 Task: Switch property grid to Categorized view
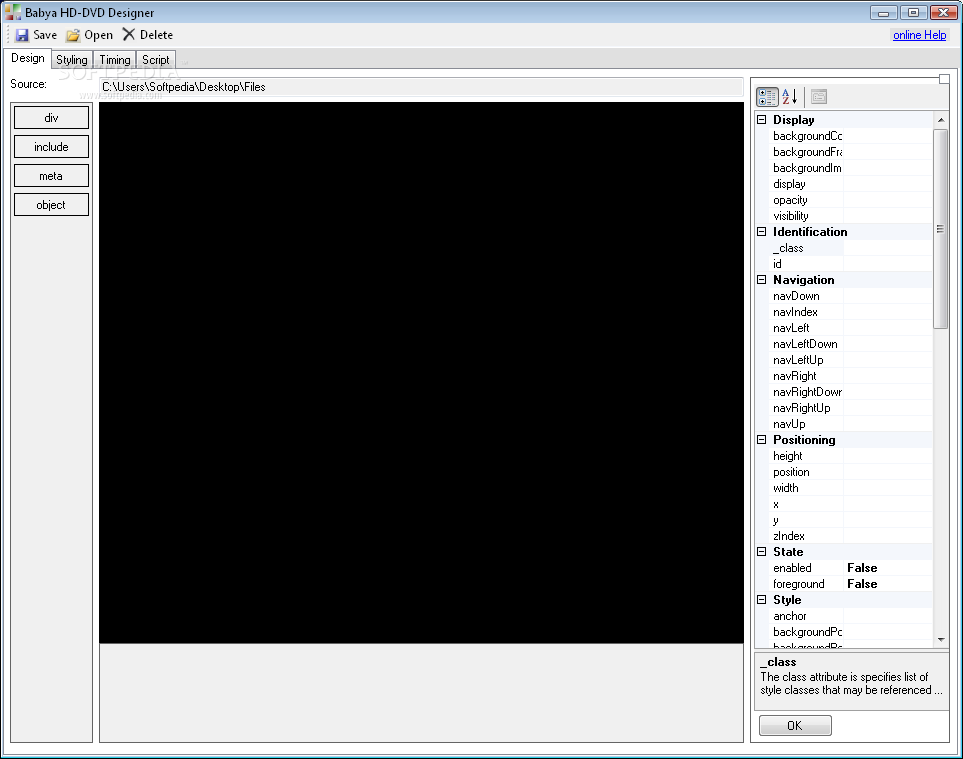[x=767, y=96]
